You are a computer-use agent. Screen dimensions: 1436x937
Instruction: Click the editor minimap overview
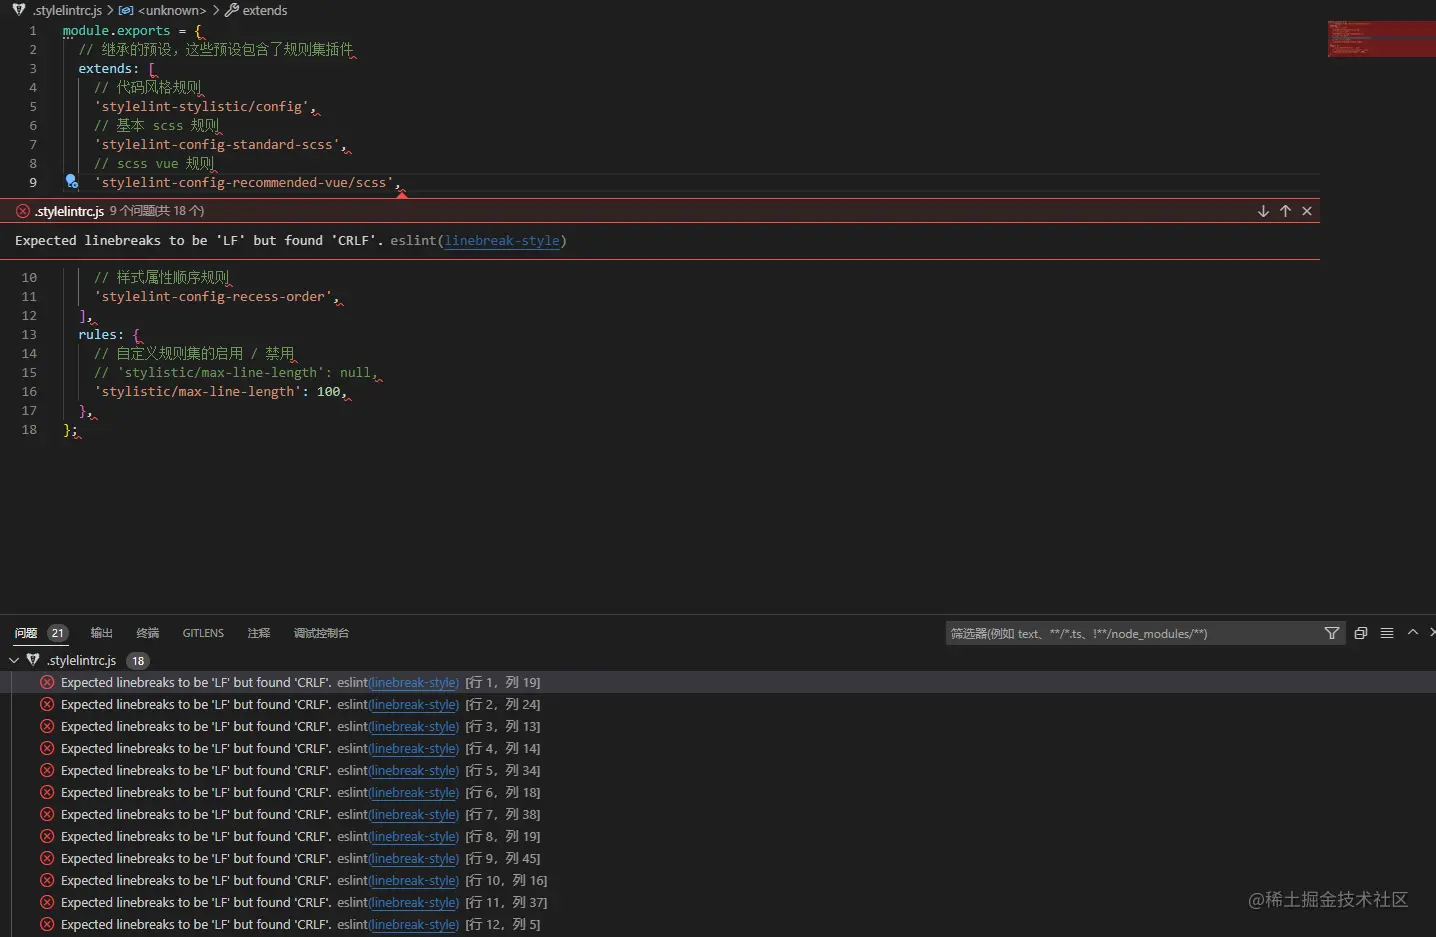click(x=1381, y=38)
